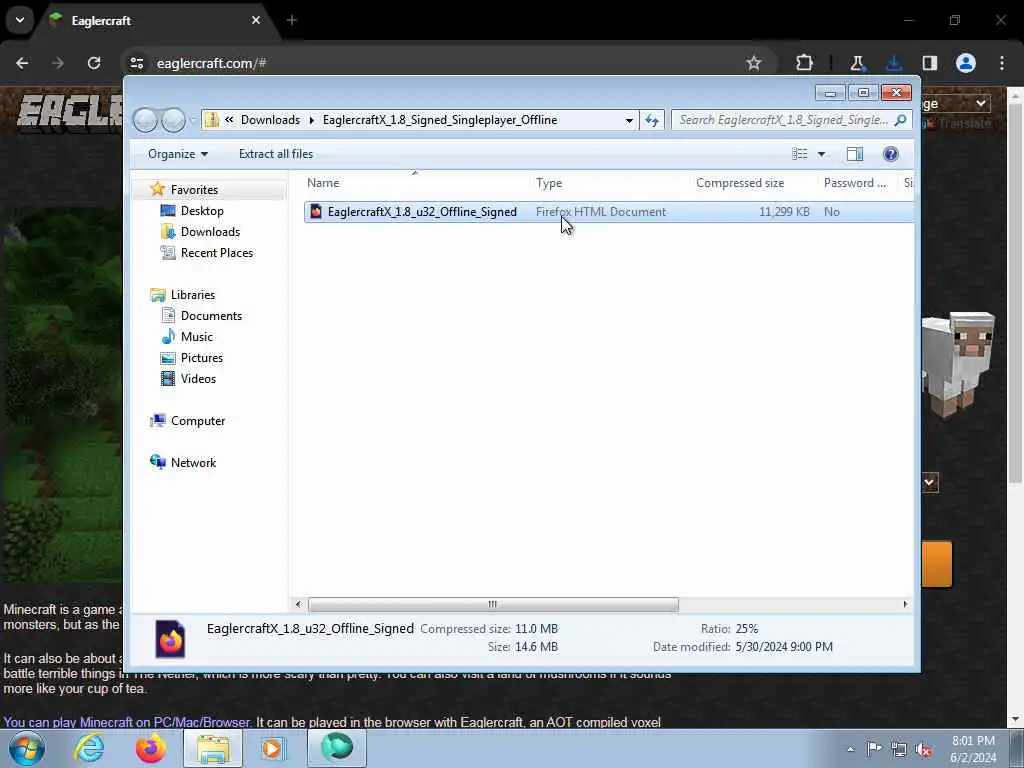Open the Chrome Labs flask icon
This screenshot has height=768, width=1024.
857,63
